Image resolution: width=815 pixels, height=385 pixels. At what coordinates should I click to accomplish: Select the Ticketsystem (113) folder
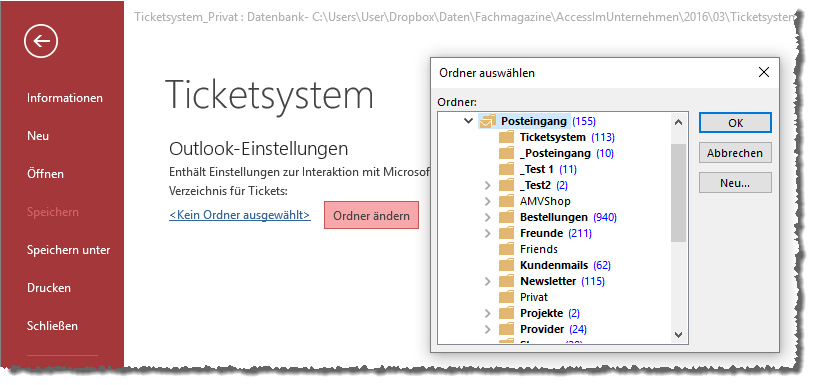click(x=567, y=138)
